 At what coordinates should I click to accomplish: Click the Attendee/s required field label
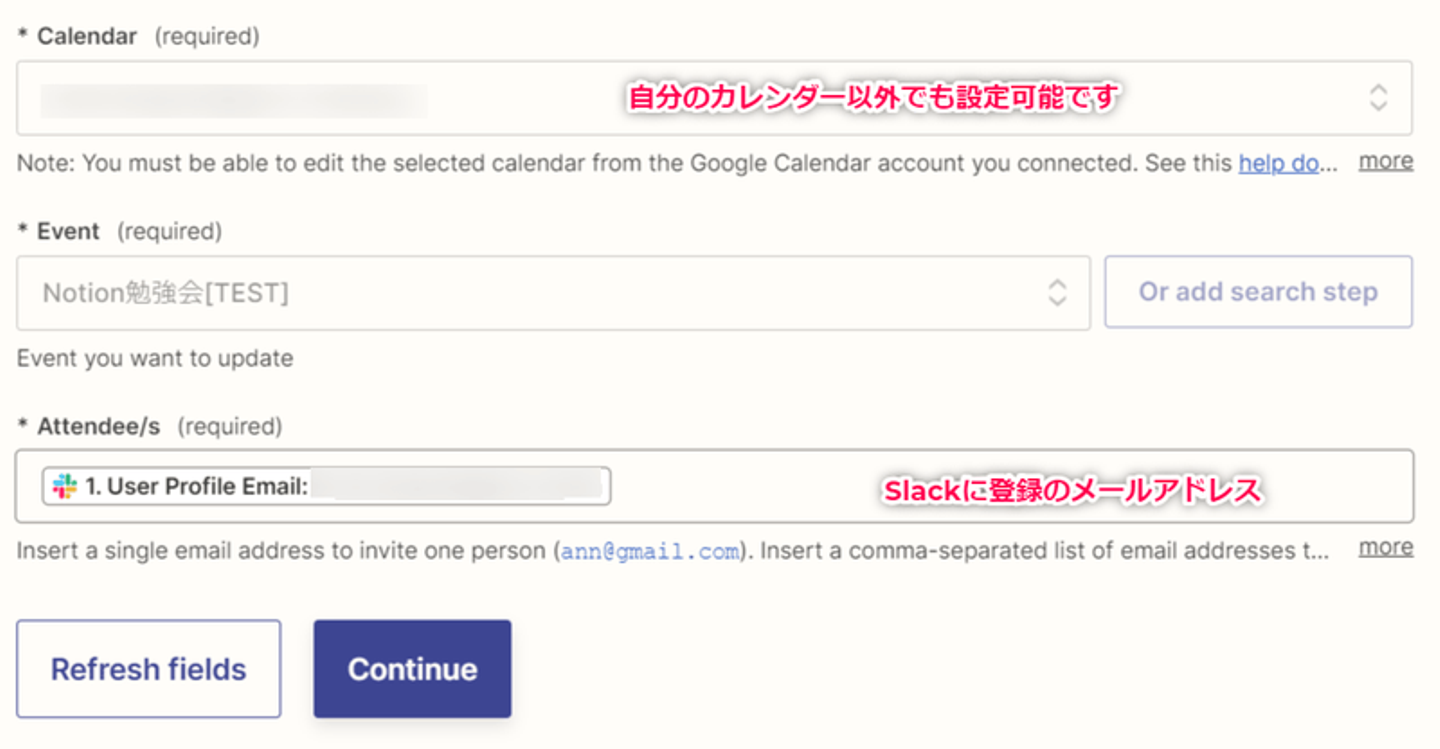[98, 427]
